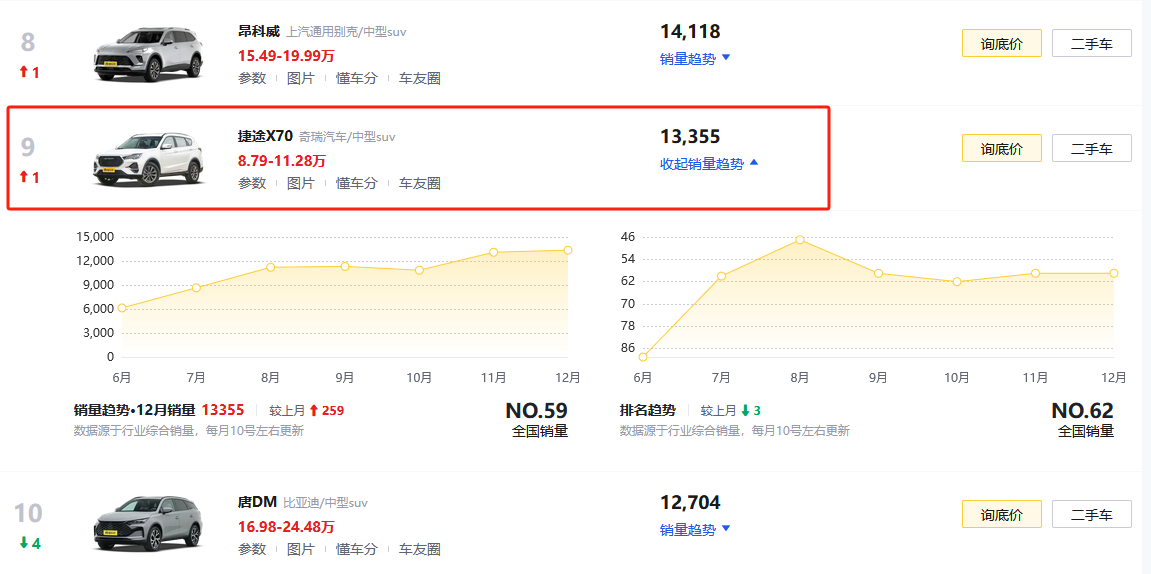Image resolution: width=1151 pixels, height=574 pixels.
Task: Select 7月 data point on sales chart
Action: click(x=196, y=288)
